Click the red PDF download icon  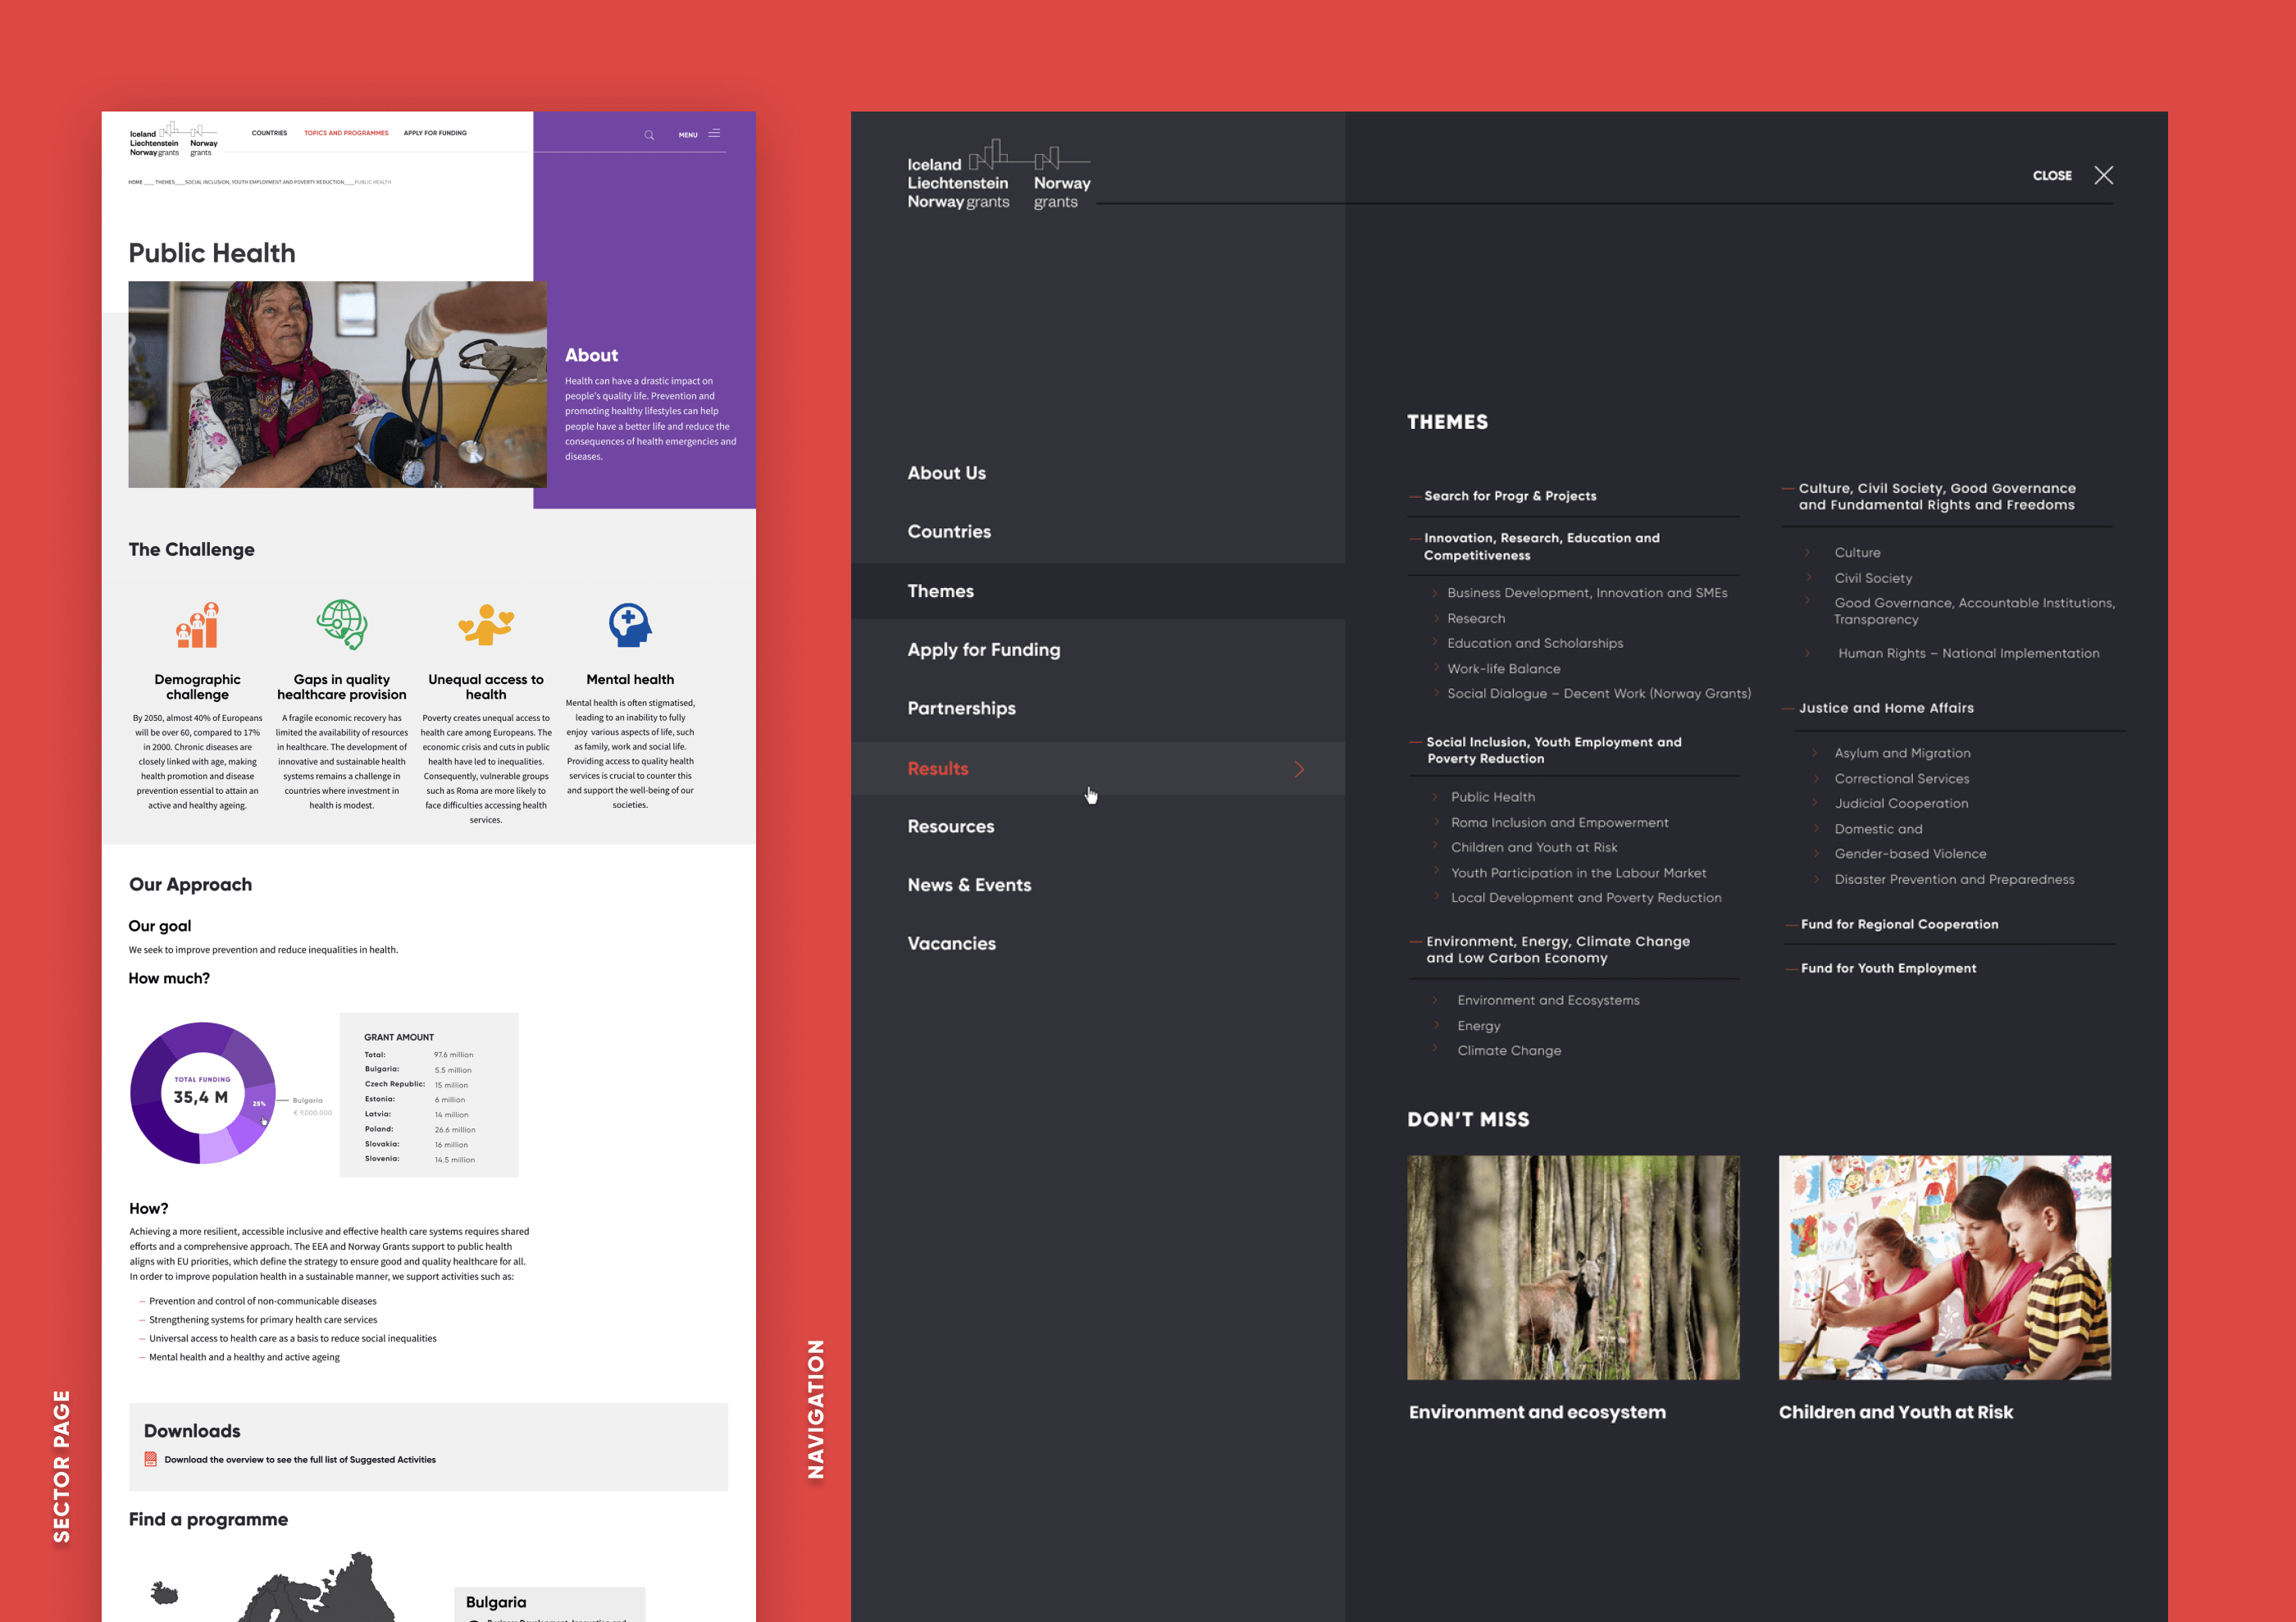pos(151,1459)
